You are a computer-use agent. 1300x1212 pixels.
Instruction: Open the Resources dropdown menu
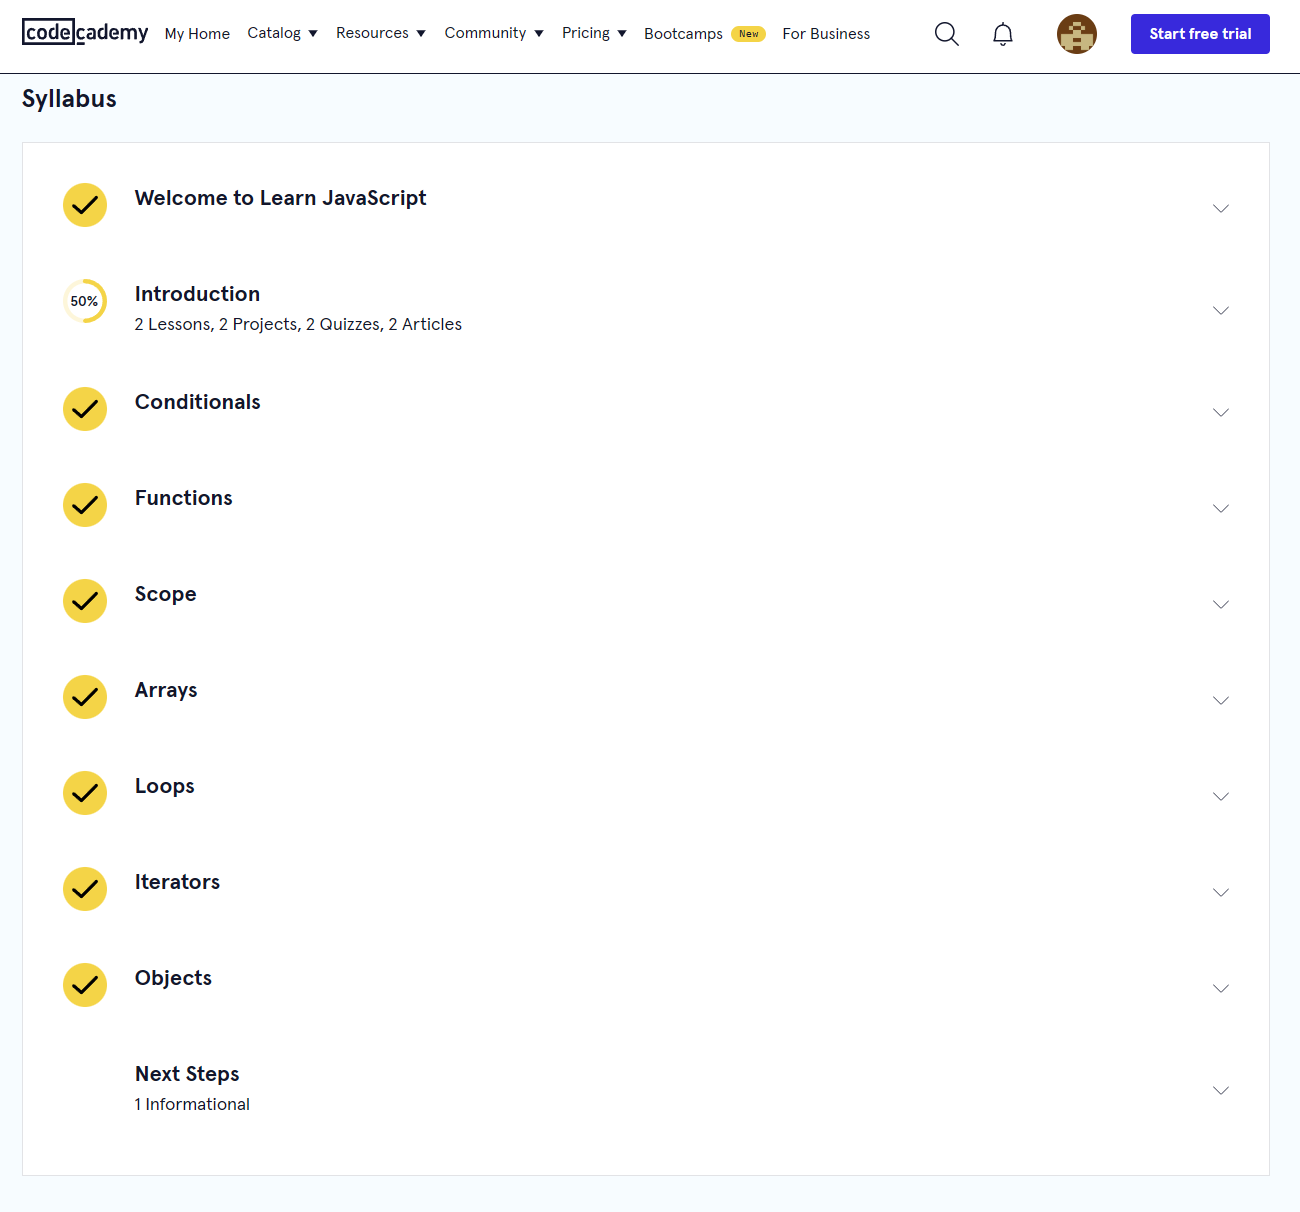tap(380, 33)
